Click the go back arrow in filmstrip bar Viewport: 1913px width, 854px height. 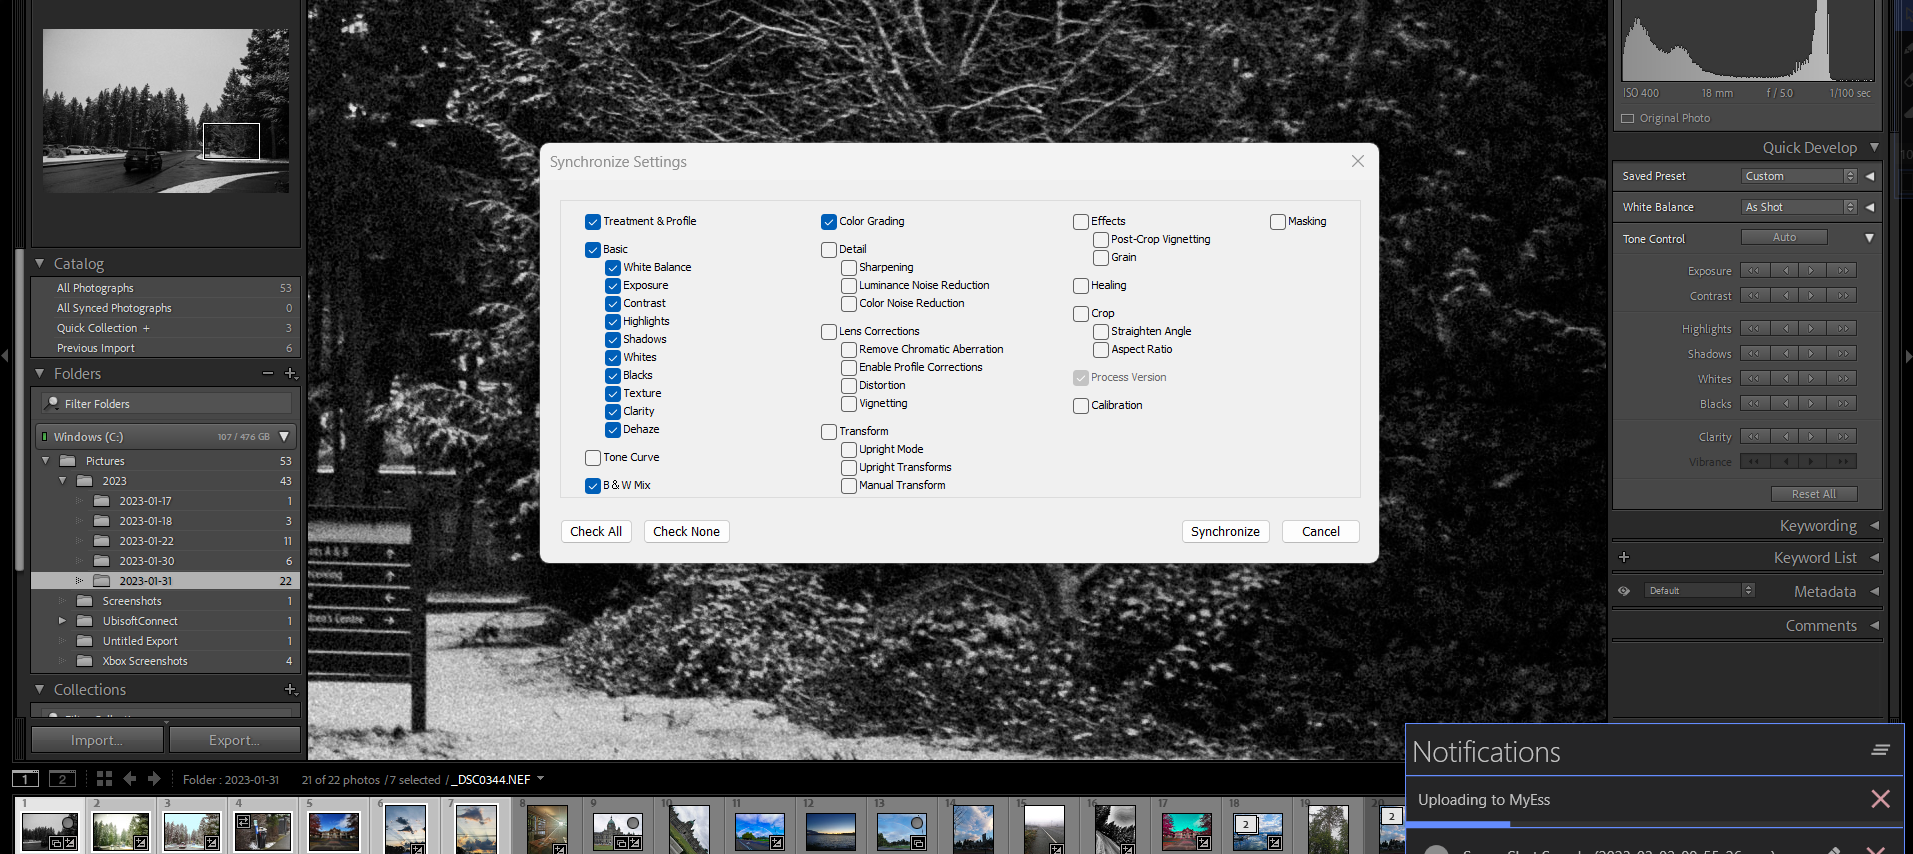coord(130,779)
